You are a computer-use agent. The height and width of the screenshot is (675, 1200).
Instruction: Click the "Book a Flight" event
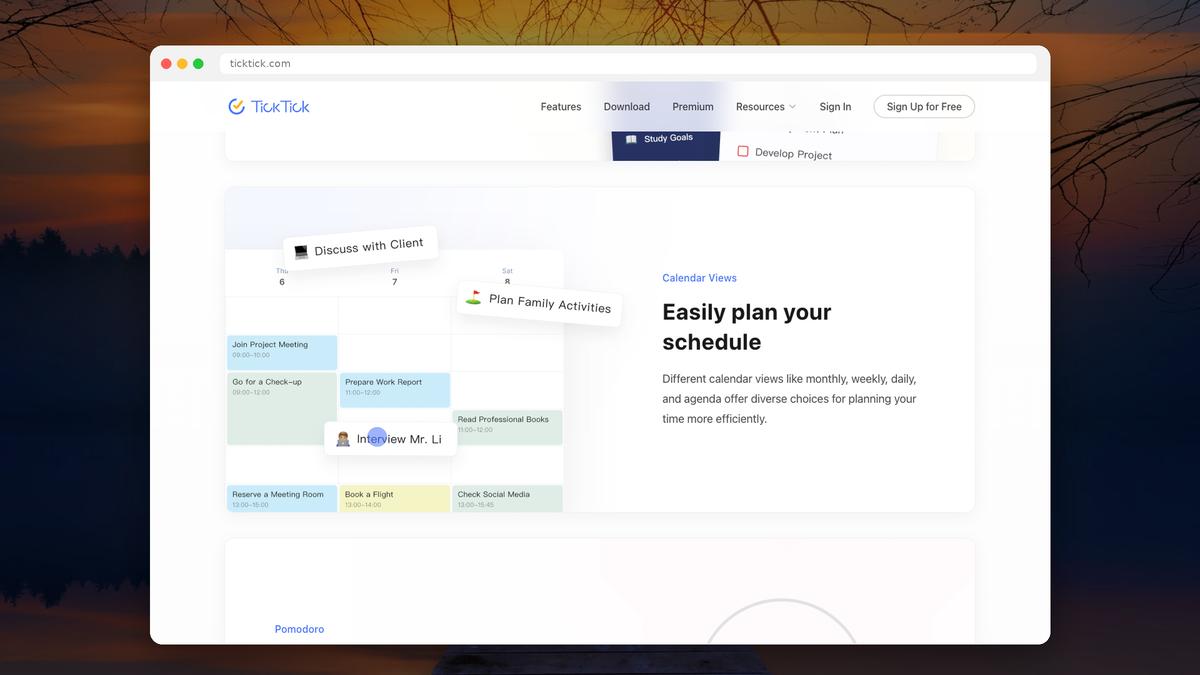pyautogui.click(x=394, y=498)
